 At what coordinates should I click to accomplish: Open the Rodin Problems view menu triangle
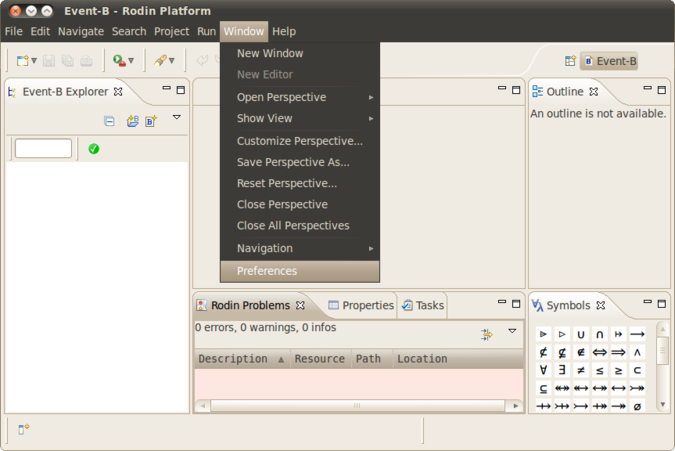512,331
